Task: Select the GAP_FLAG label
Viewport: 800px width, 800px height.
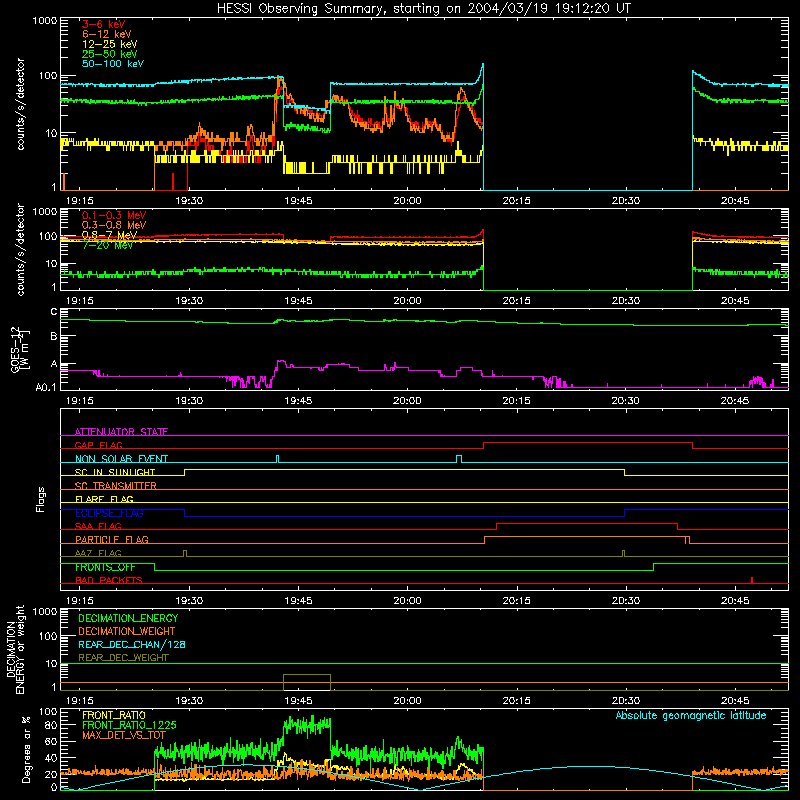Action: (x=98, y=445)
